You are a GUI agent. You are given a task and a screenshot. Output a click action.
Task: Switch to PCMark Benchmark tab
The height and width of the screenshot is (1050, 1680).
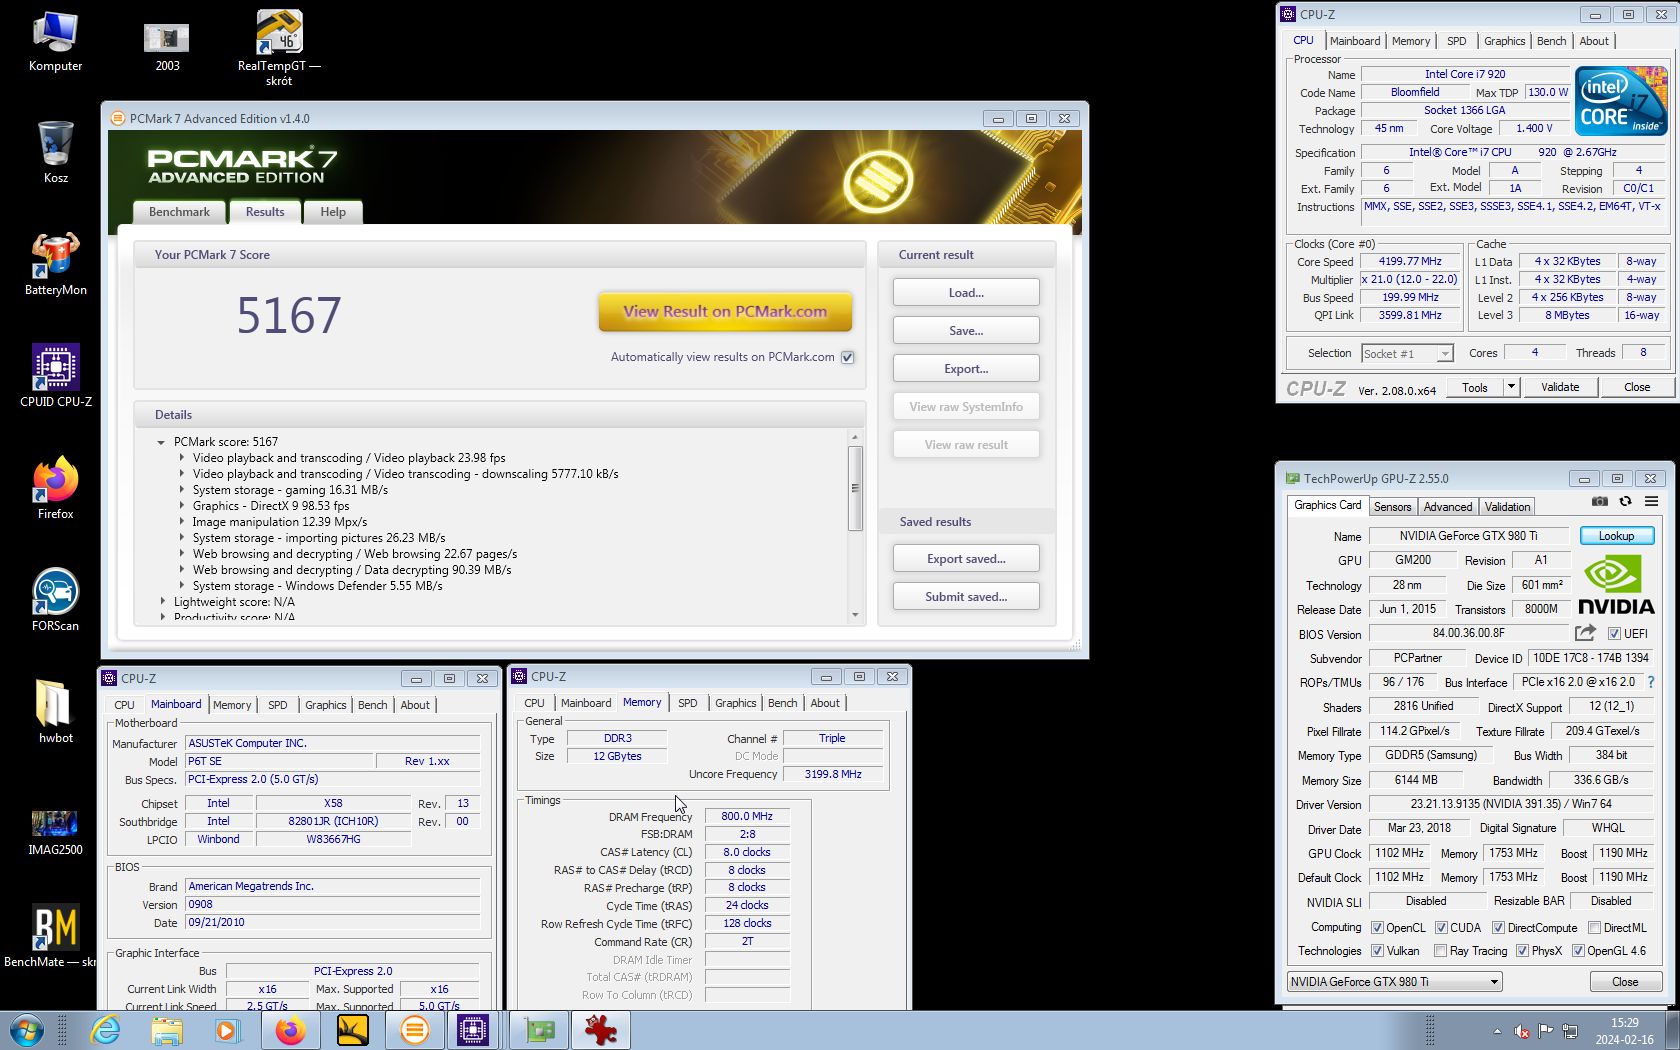pyautogui.click(x=179, y=212)
